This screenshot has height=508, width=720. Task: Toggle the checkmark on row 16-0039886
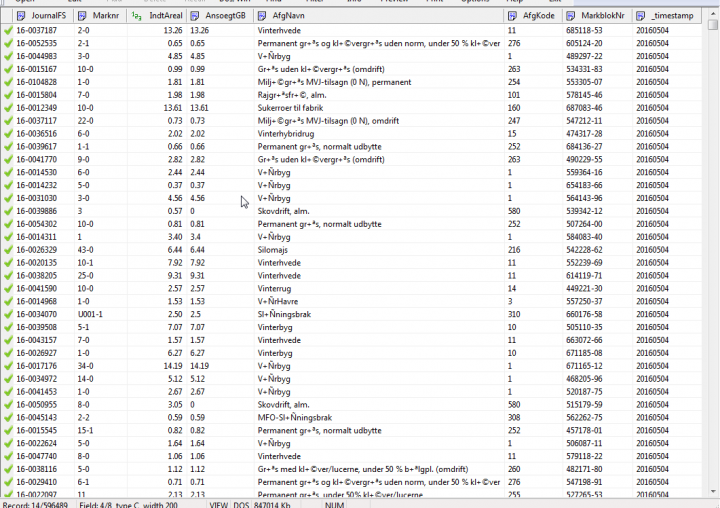(x=8, y=211)
